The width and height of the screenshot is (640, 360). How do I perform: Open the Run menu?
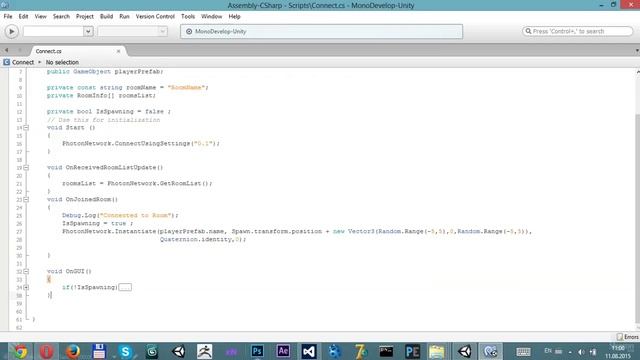point(124,16)
